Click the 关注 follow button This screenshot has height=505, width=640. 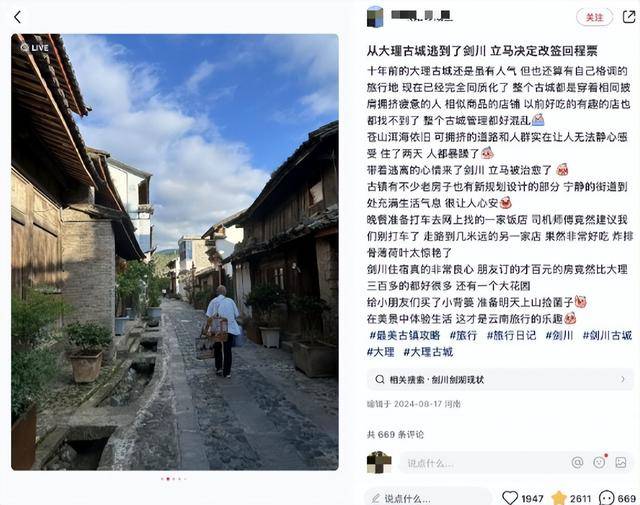coord(594,17)
